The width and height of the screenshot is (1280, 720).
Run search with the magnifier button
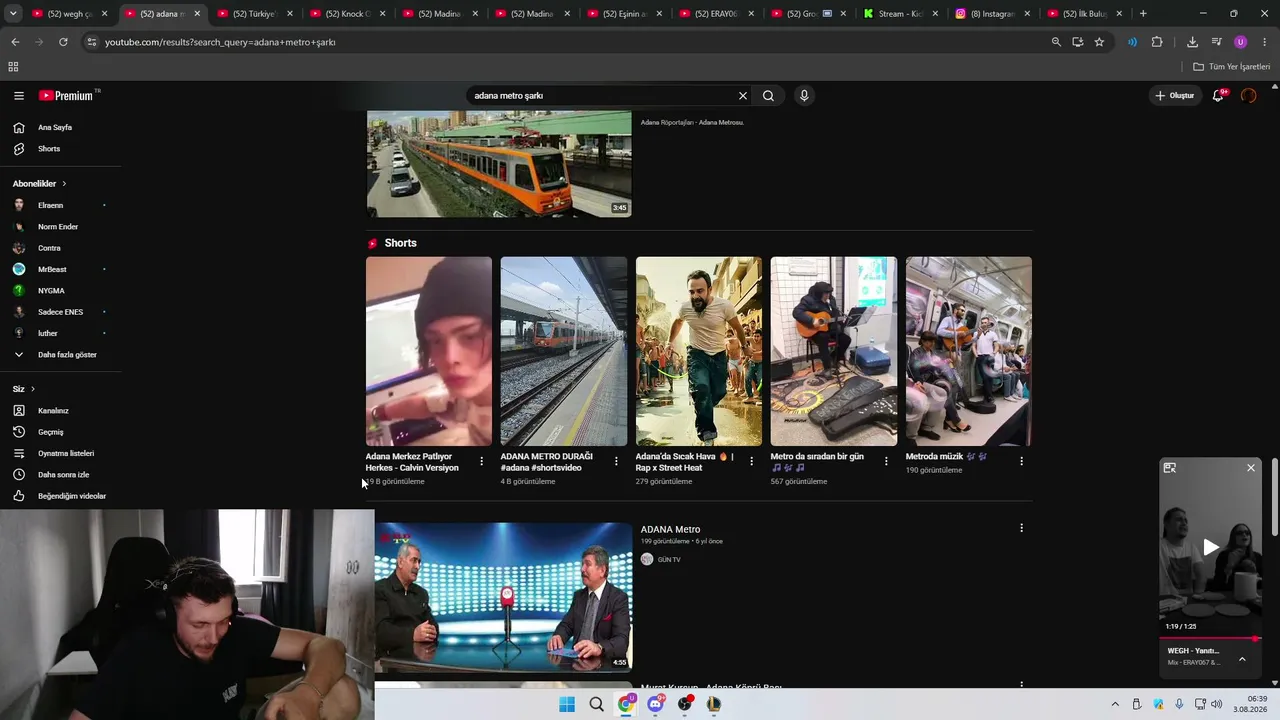click(768, 96)
